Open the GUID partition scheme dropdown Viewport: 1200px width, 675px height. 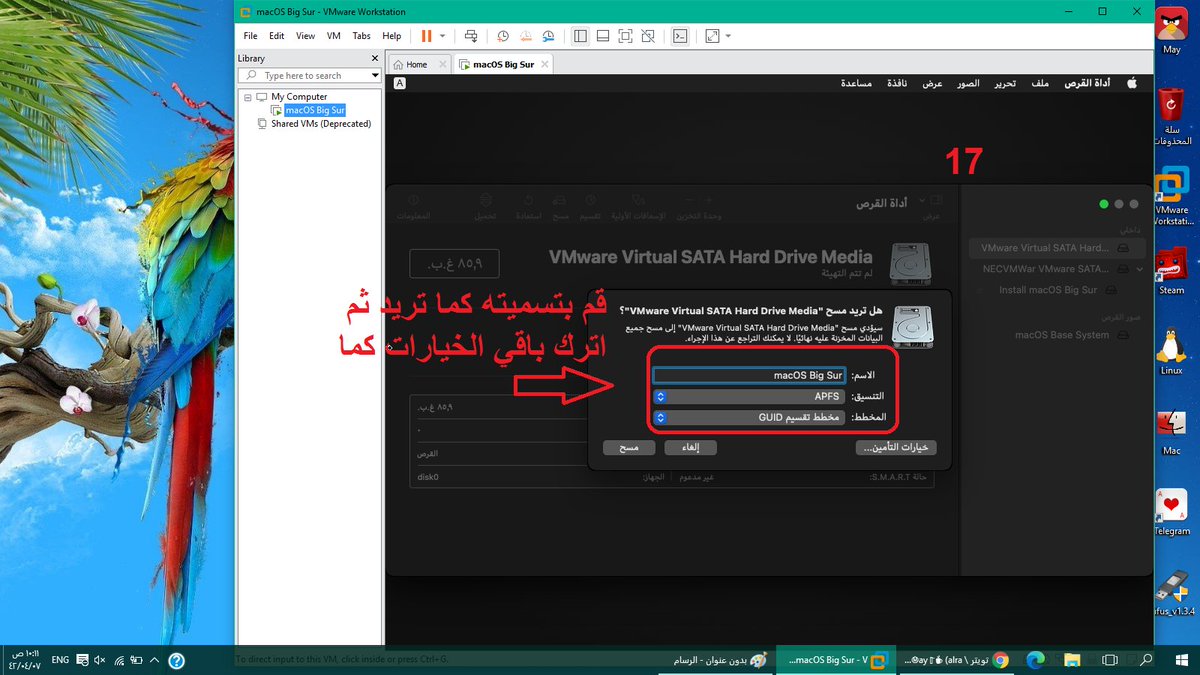749,417
